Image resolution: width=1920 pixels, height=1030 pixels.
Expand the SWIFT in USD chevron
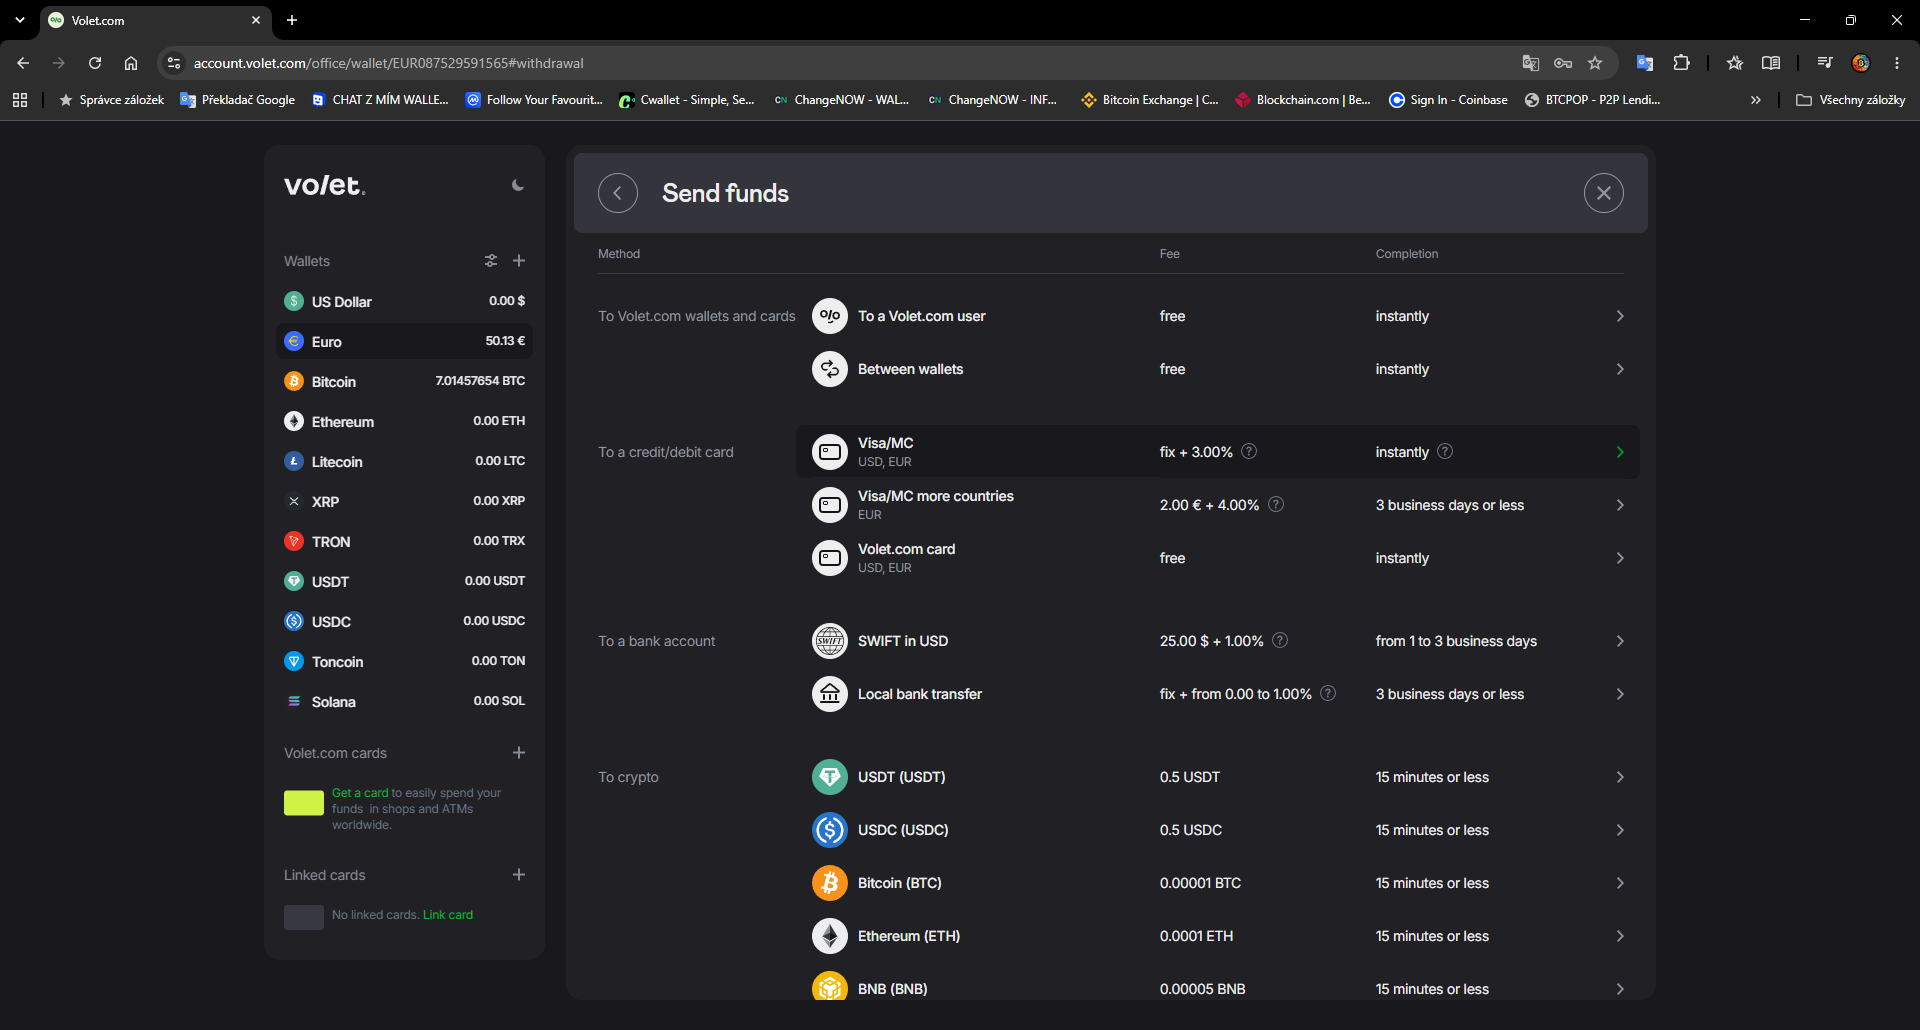(1620, 641)
